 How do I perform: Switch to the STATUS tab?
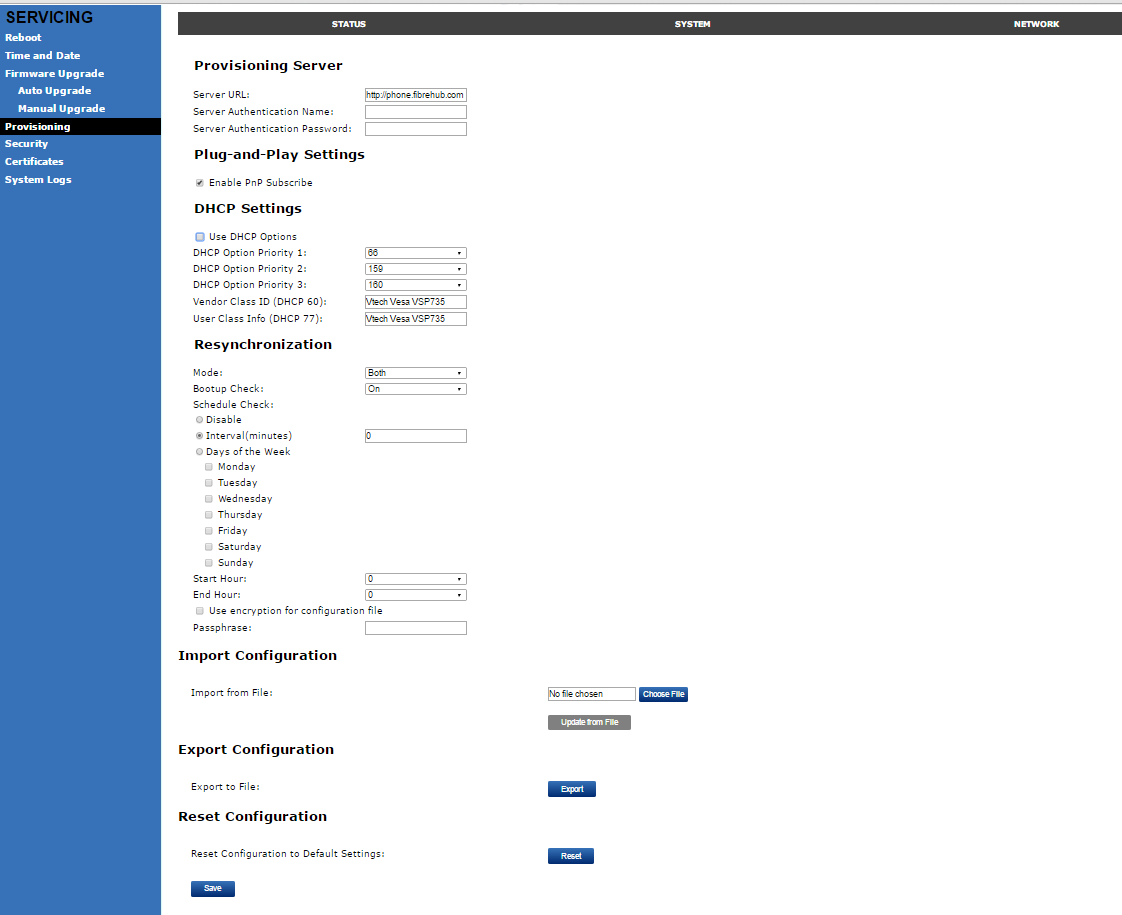pos(348,24)
